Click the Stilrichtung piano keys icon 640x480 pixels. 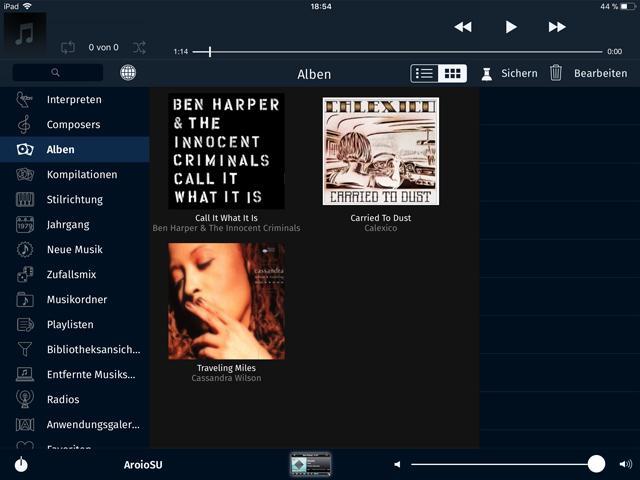tap(25, 200)
